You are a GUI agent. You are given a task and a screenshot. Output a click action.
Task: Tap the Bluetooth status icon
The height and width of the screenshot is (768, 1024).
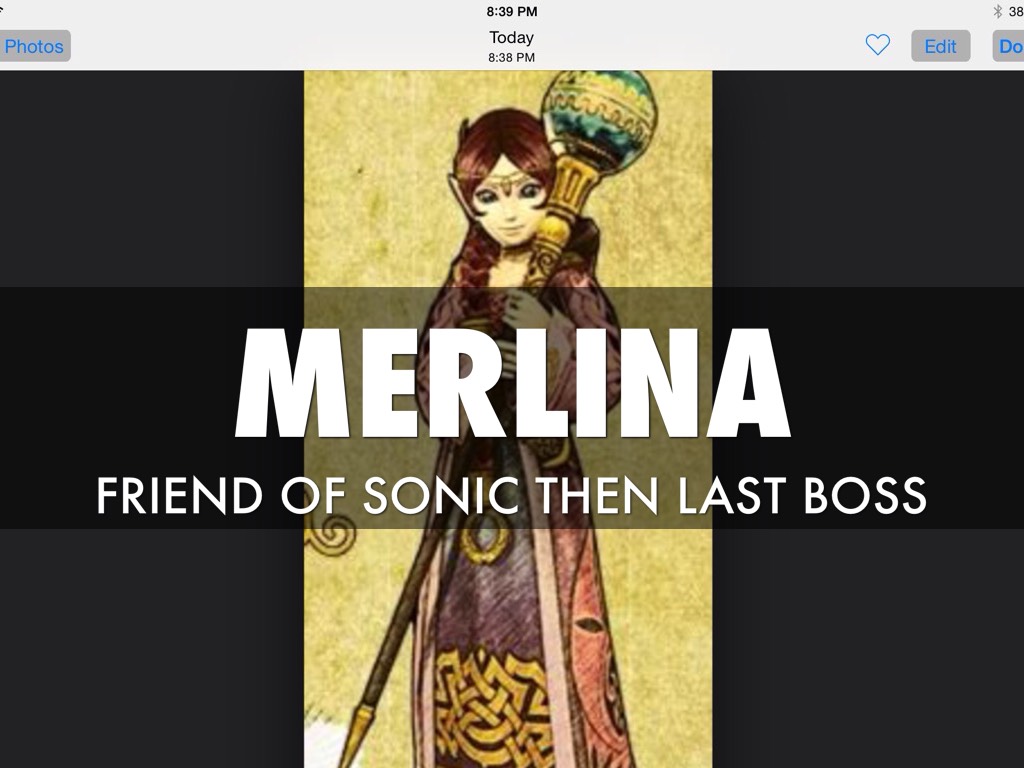(x=997, y=11)
